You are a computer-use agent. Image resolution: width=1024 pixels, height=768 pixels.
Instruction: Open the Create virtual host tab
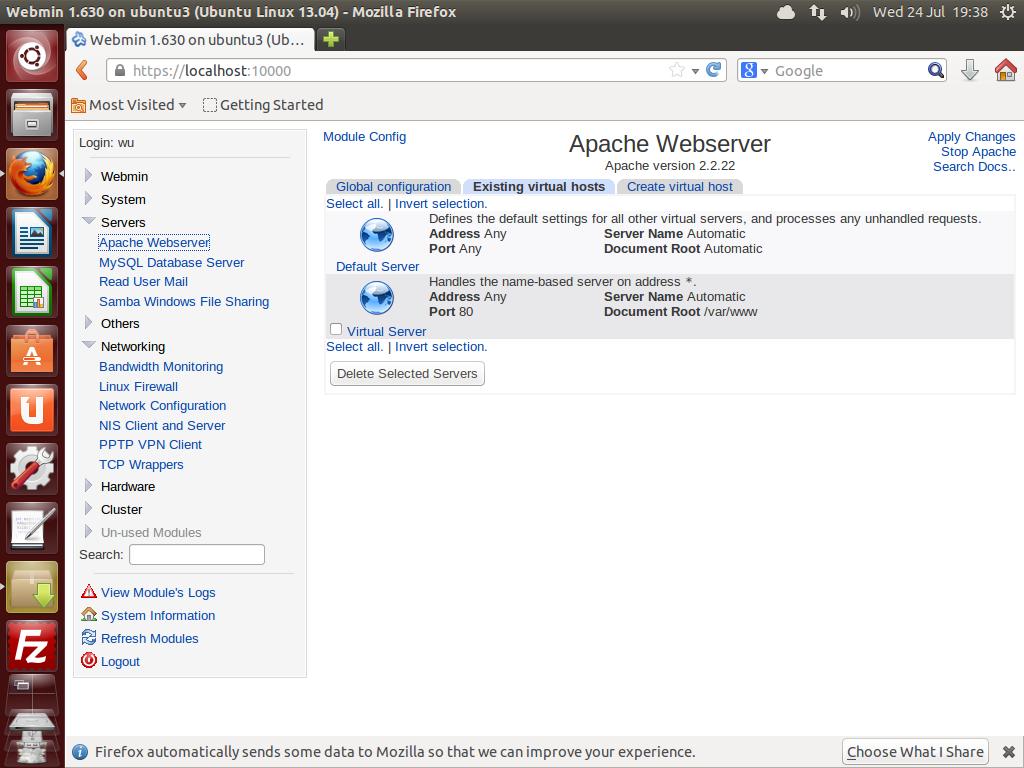[x=679, y=187]
